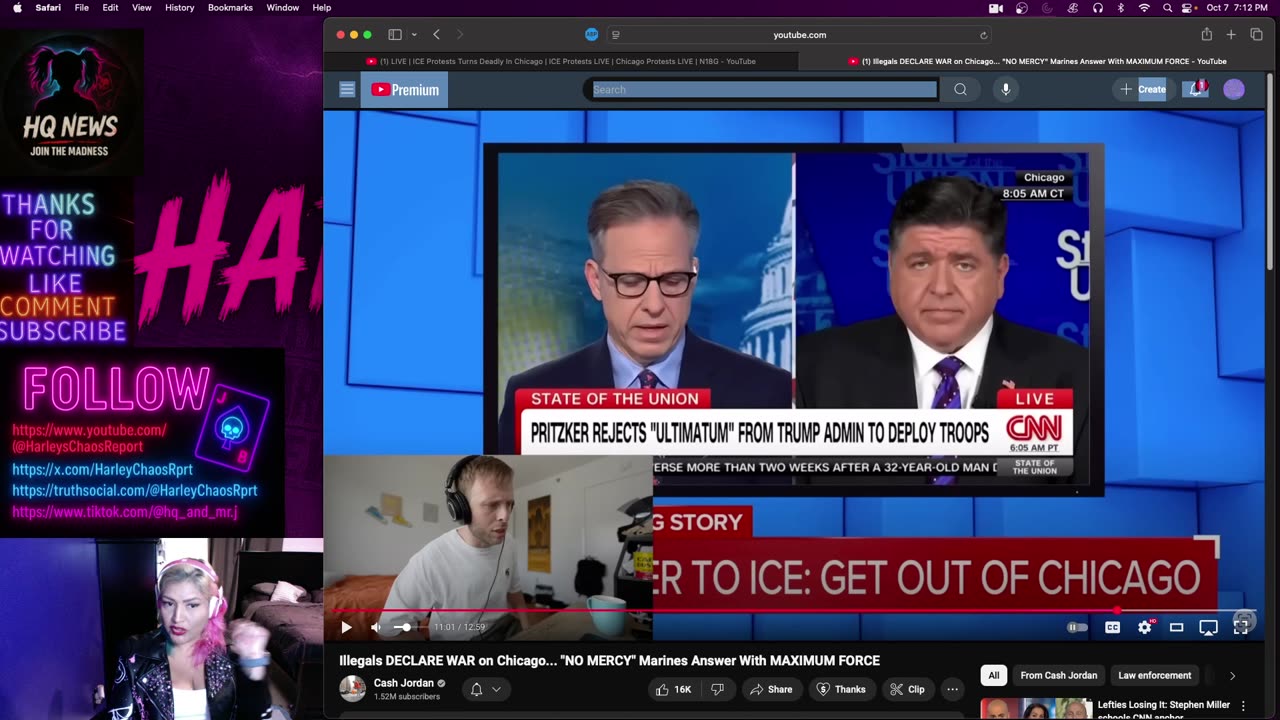Expand more filter chips with right chevron
The width and height of the screenshot is (1280, 720).
1232,675
